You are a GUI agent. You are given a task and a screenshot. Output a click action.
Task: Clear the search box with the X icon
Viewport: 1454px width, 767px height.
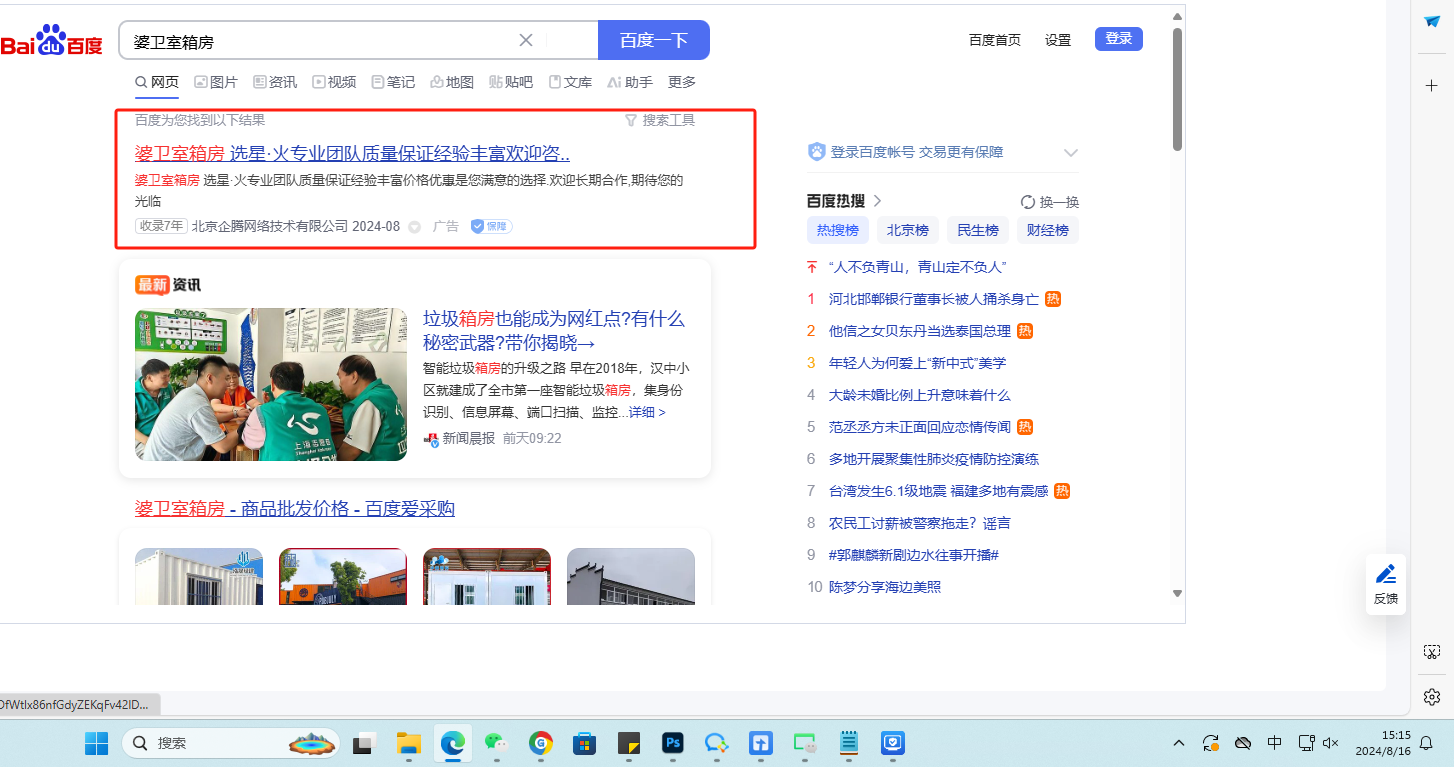526,40
